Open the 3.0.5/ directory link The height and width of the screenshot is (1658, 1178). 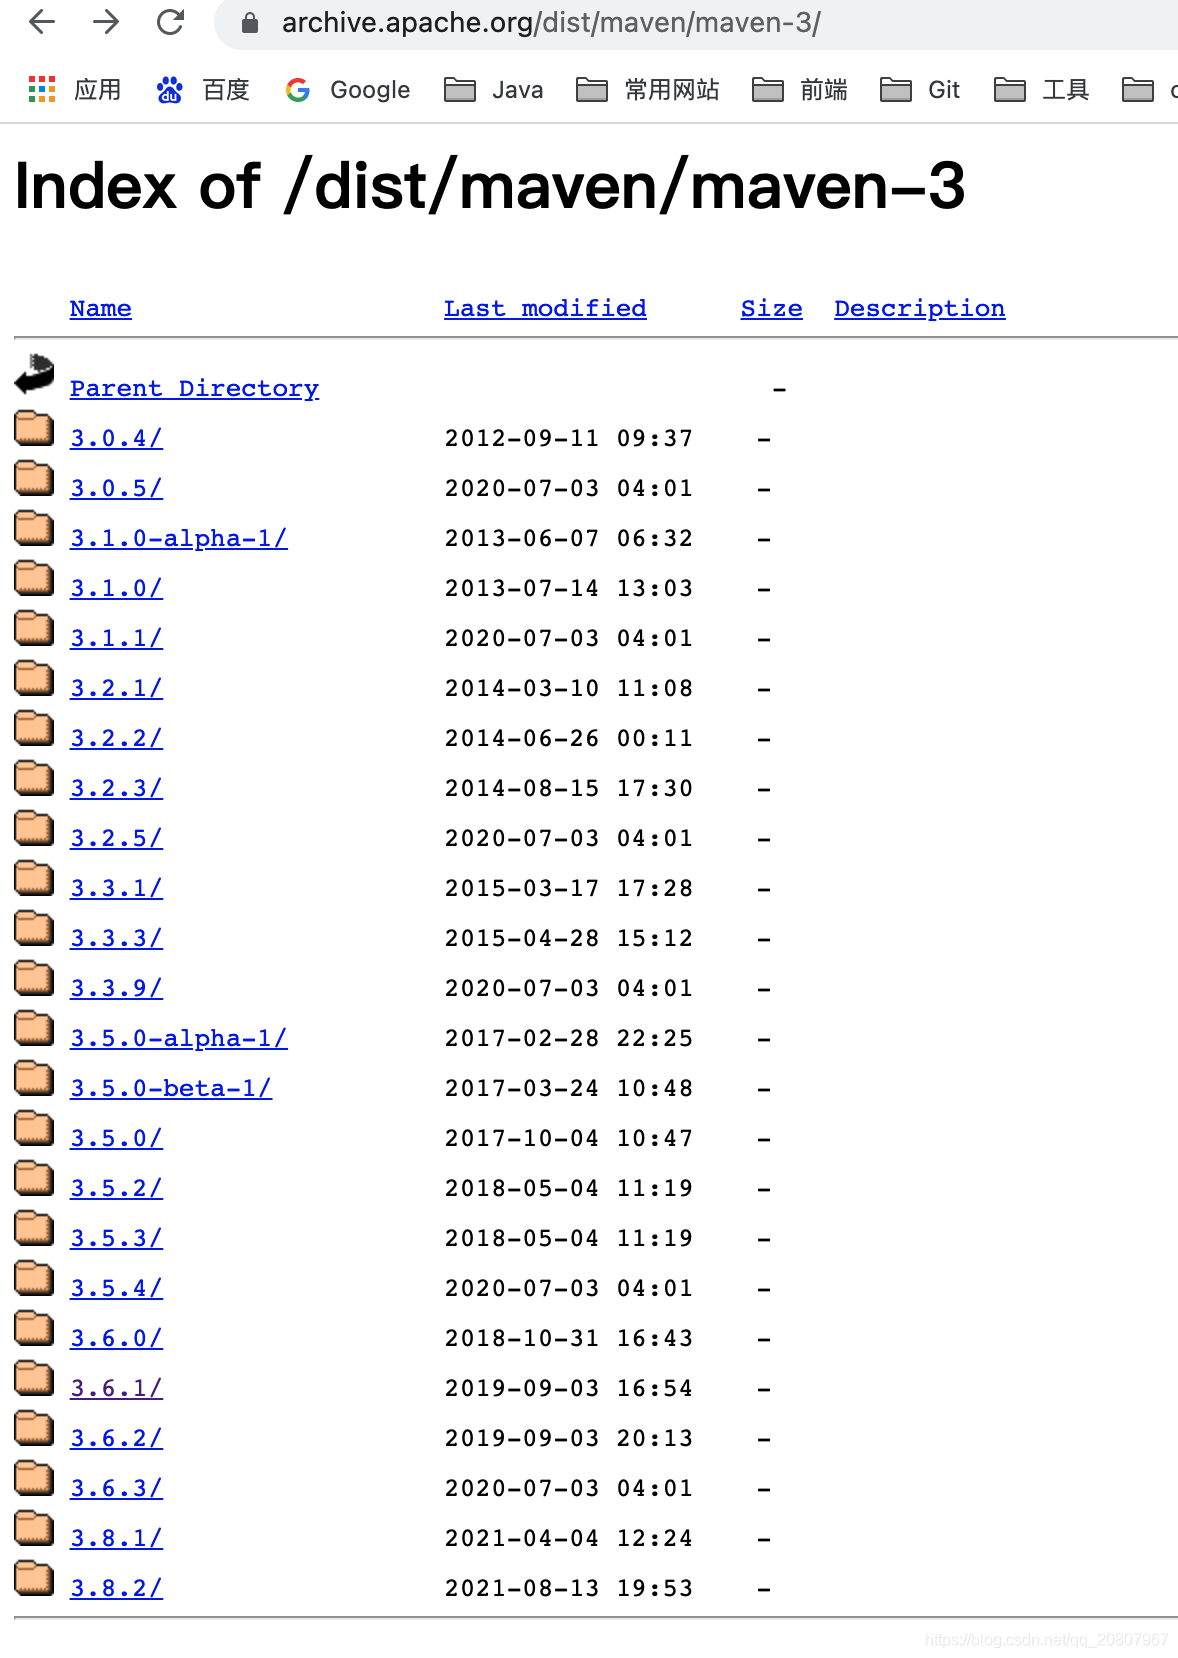pyautogui.click(x=116, y=488)
